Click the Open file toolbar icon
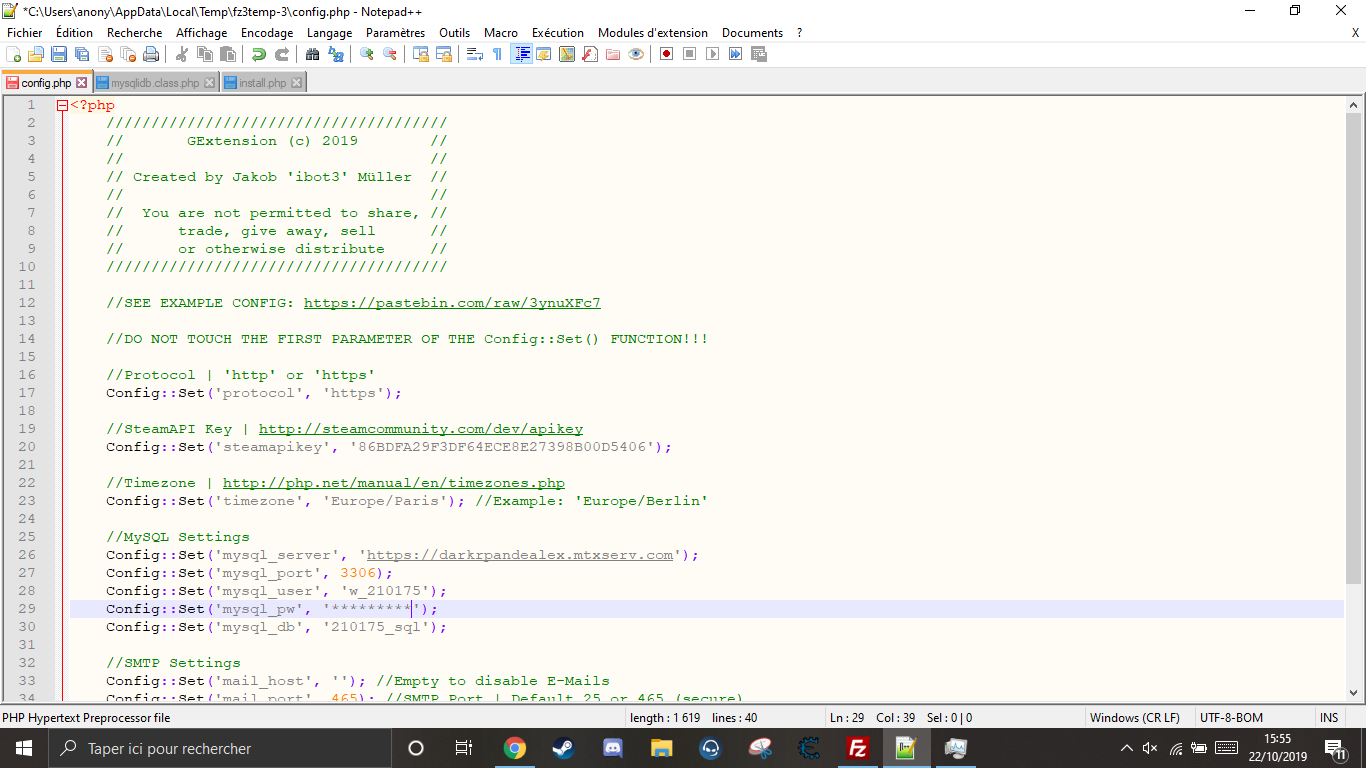Image resolution: width=1366 pixels, height=768 pixels. pyautogui.click(x=36, y=54)
